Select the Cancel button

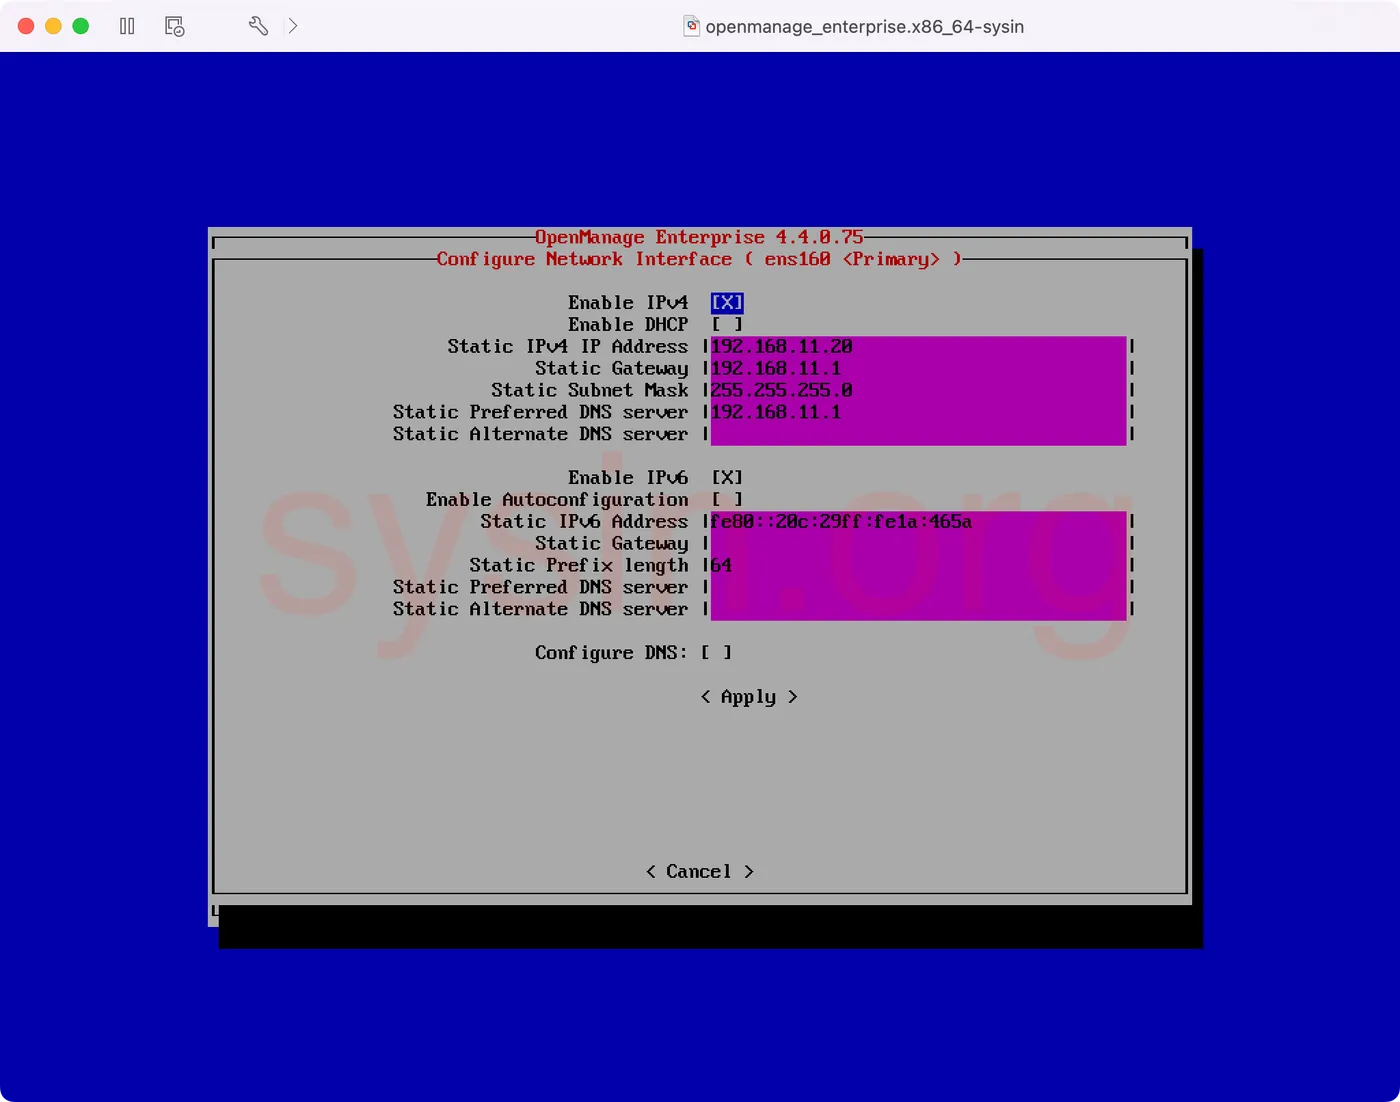coord(699,872)
